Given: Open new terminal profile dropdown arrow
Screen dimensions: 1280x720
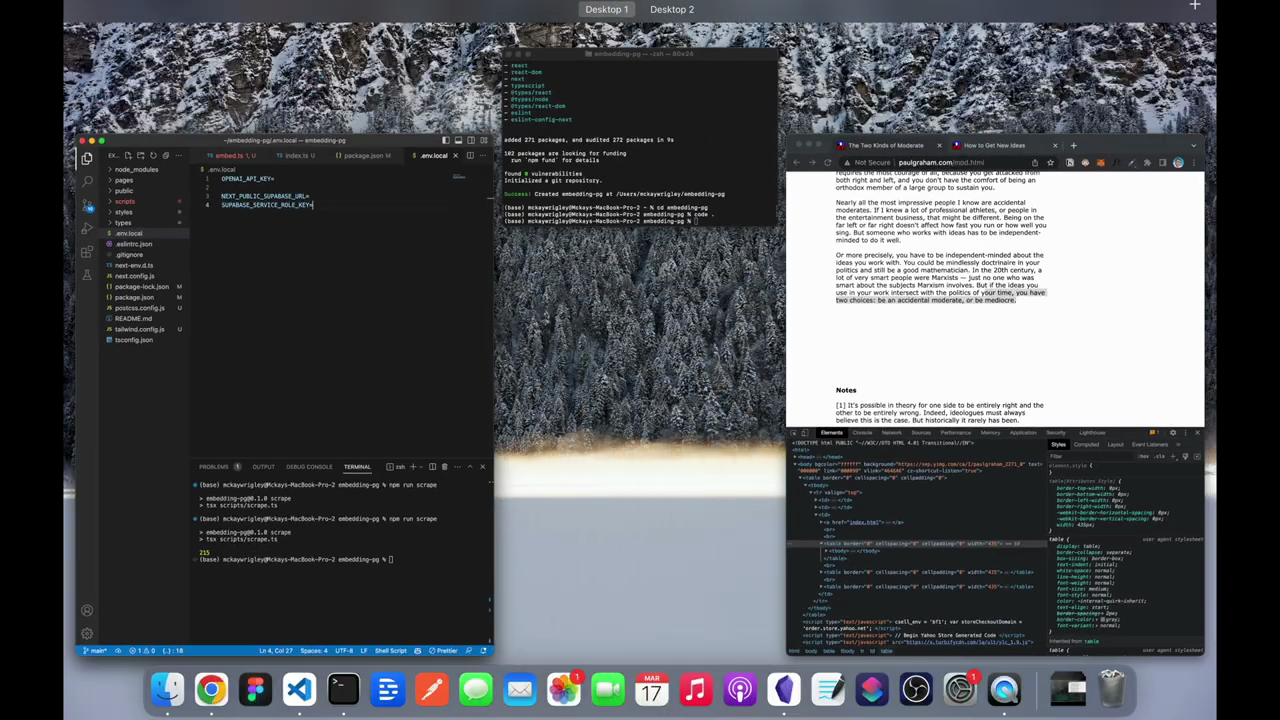Looking at the screenshot, I should [x=421, y=466].
